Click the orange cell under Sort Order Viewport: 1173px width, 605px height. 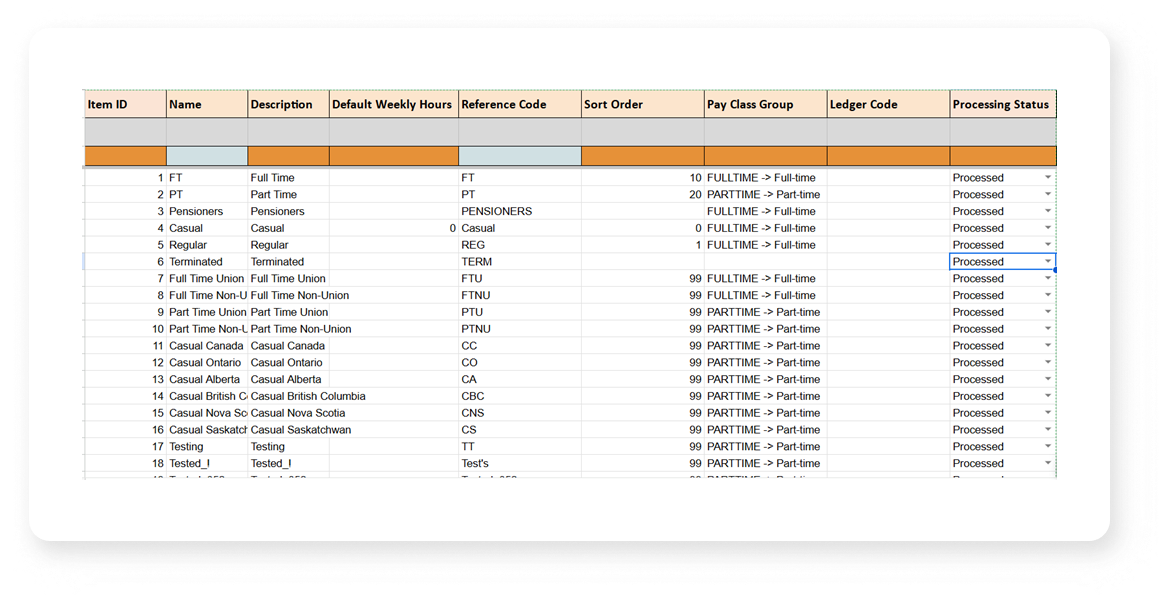coord(642,156)
